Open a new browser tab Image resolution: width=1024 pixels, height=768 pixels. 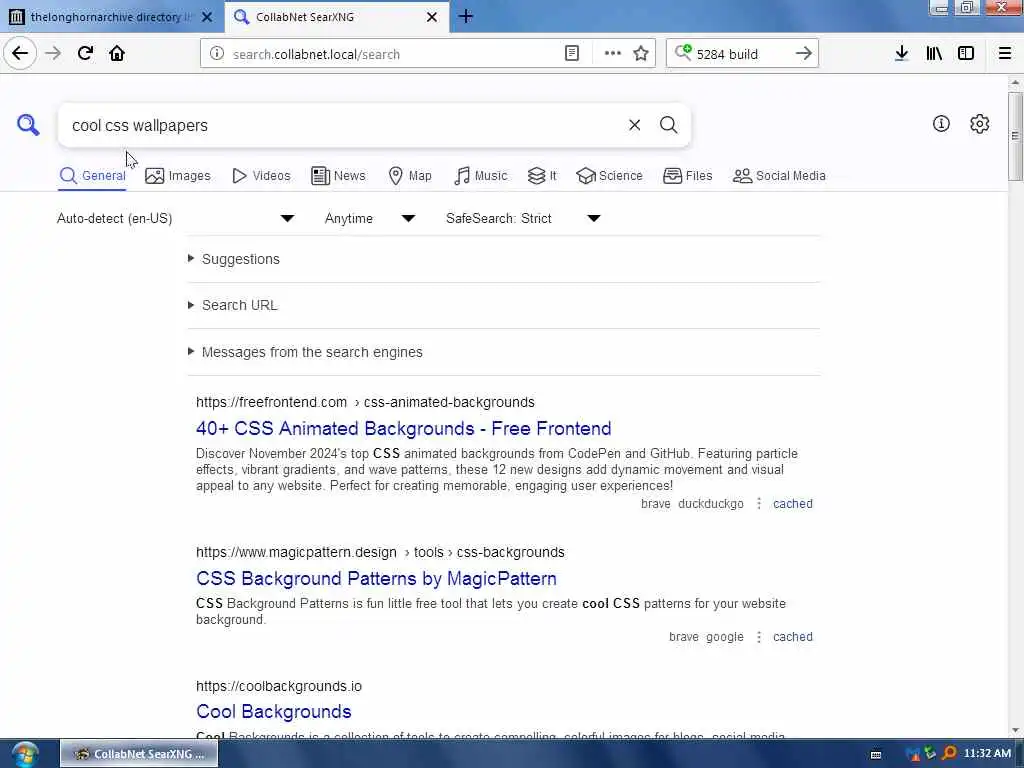[466, 16]
